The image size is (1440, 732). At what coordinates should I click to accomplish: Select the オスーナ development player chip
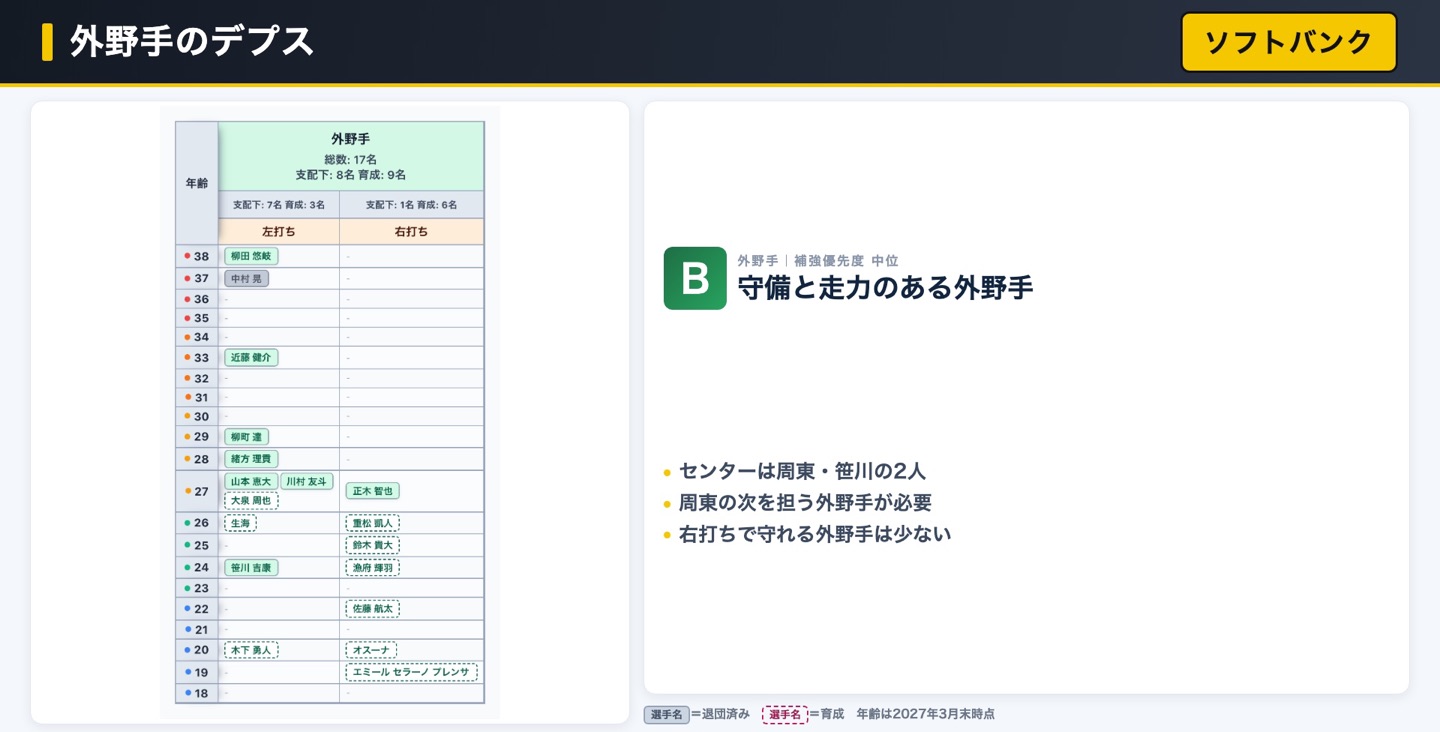(x=371, y=650)
